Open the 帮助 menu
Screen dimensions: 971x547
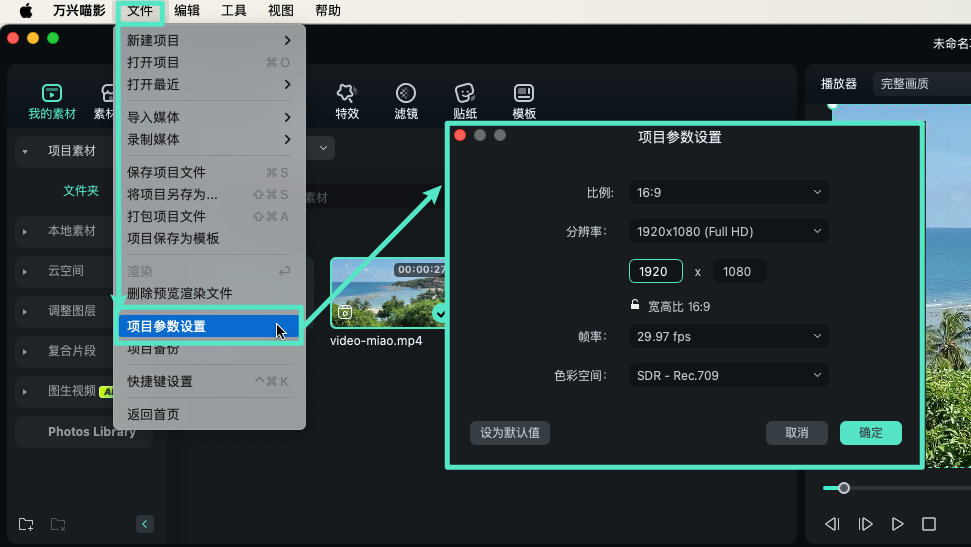pyautogui.click(x=328, y=11)
